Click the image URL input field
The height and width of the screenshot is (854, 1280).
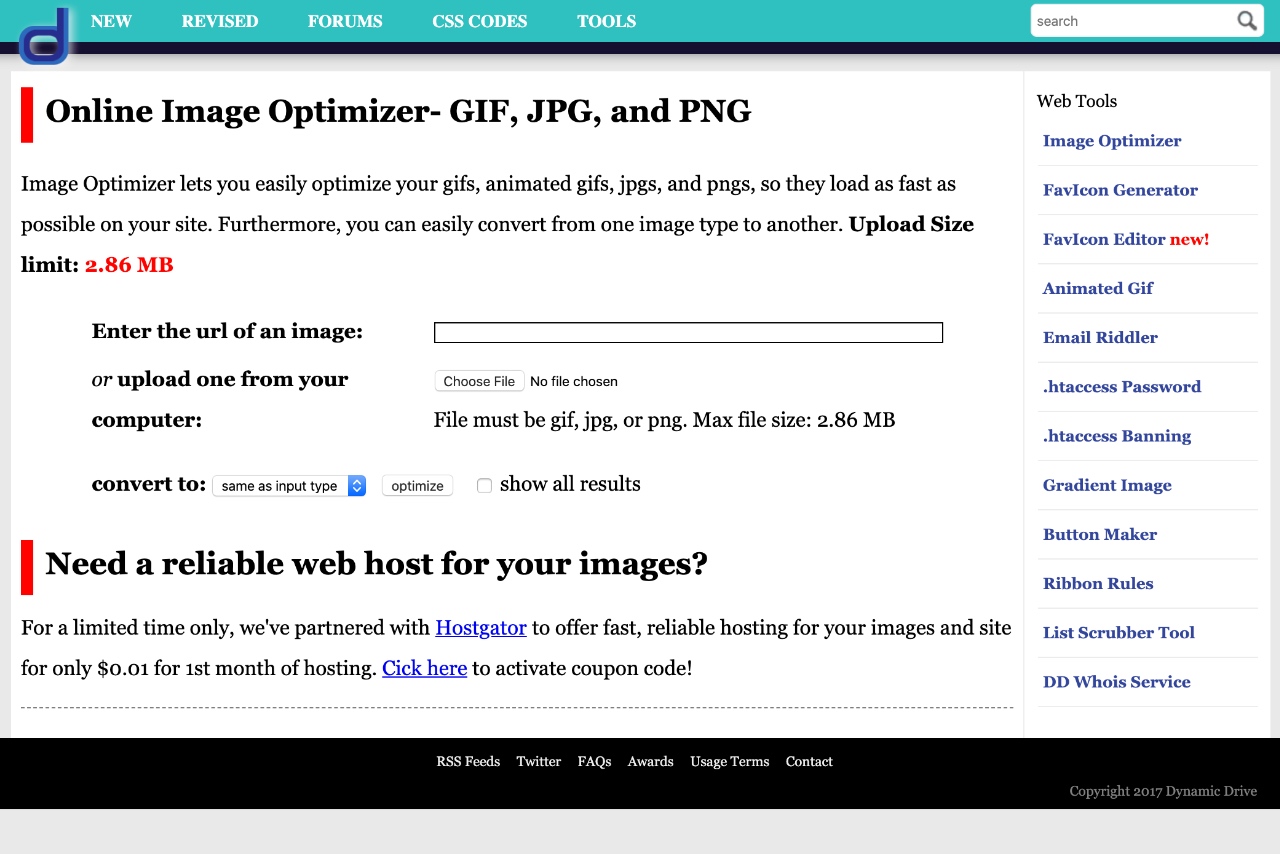click(x=688, y=333)
